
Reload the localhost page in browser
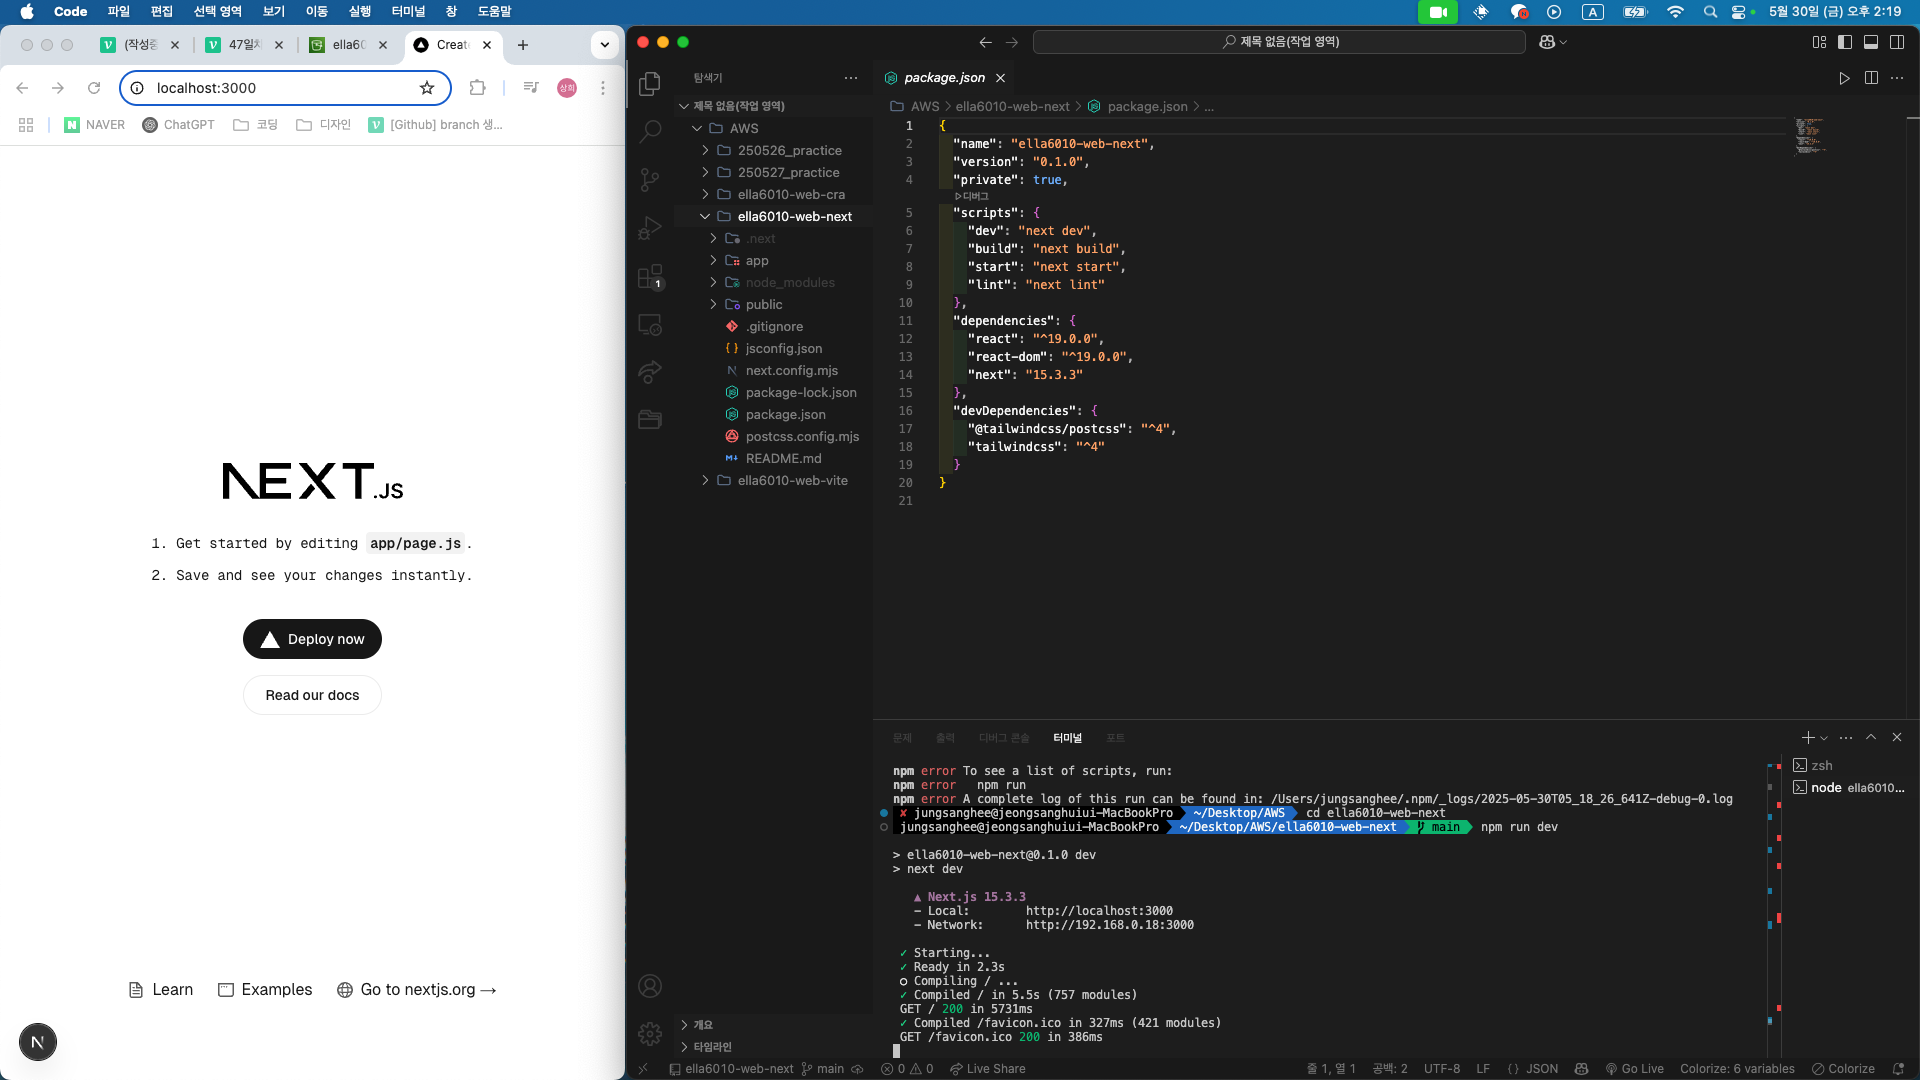94,88
